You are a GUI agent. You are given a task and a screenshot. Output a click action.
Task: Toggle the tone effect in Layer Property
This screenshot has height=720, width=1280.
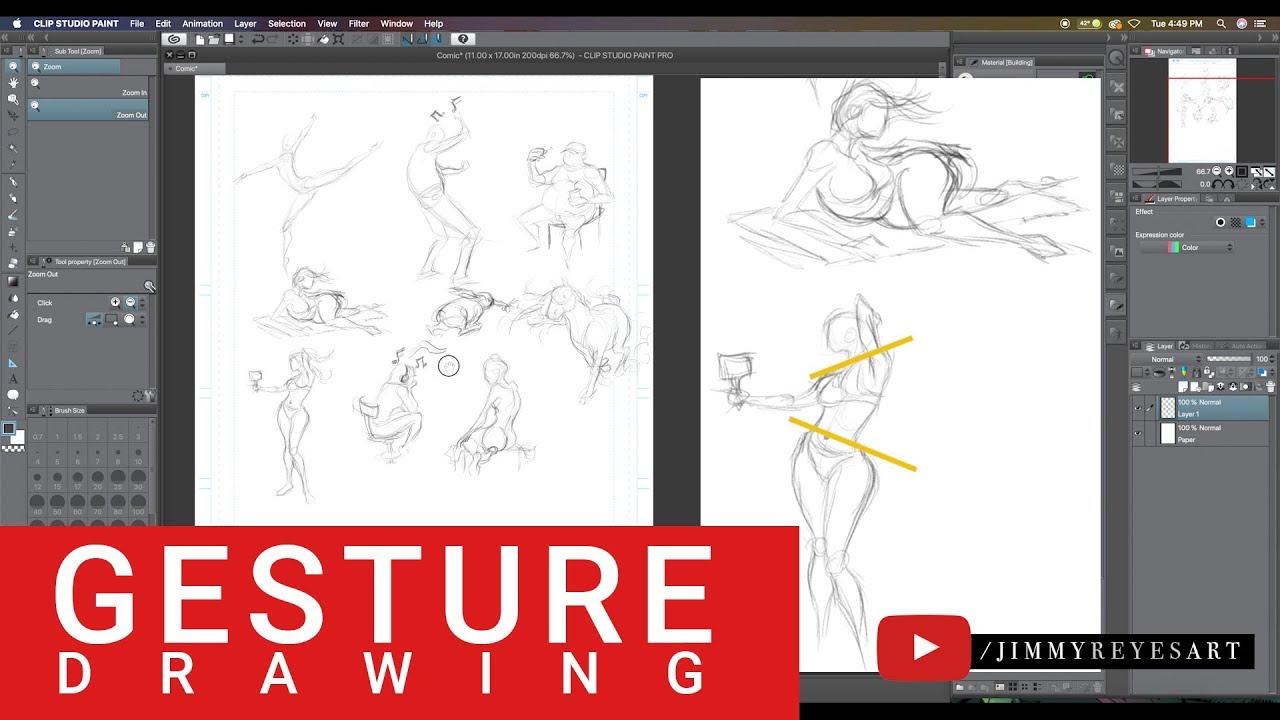coord(1235,222)
